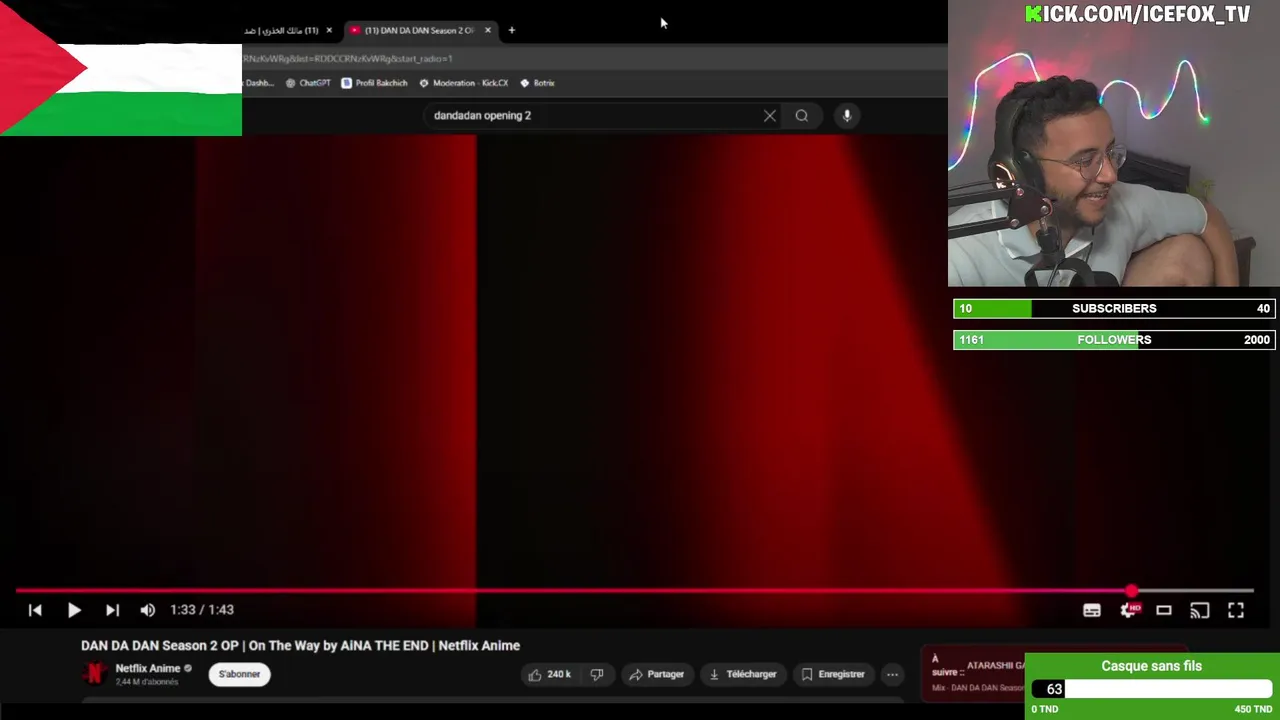Close the Arabic-titled browser tab
Viewport: 1280px width, 720px height.
(329, 30)
